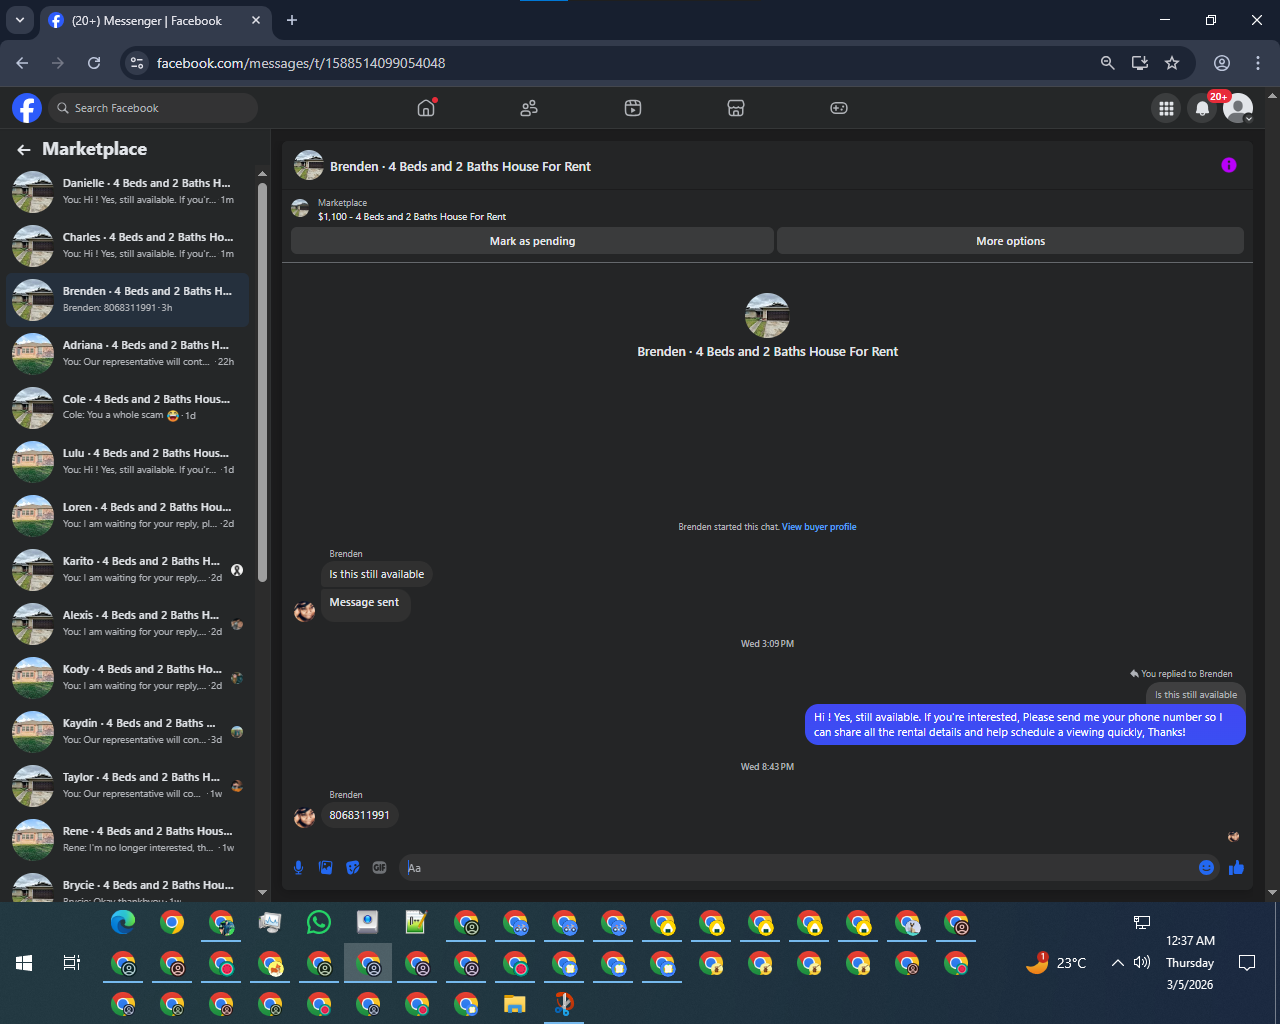Click the browser reload icon

point(94,63)
